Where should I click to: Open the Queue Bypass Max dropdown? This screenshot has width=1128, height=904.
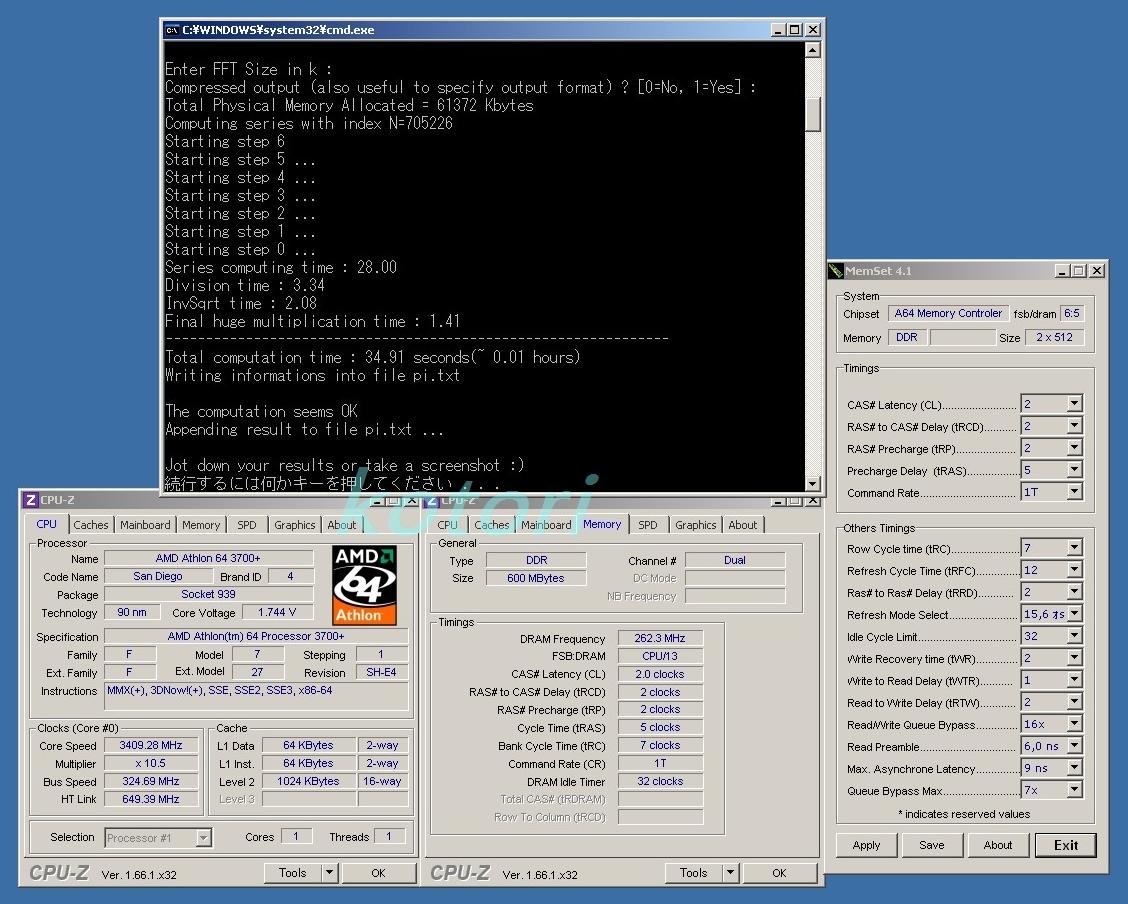pos(1074,790)
